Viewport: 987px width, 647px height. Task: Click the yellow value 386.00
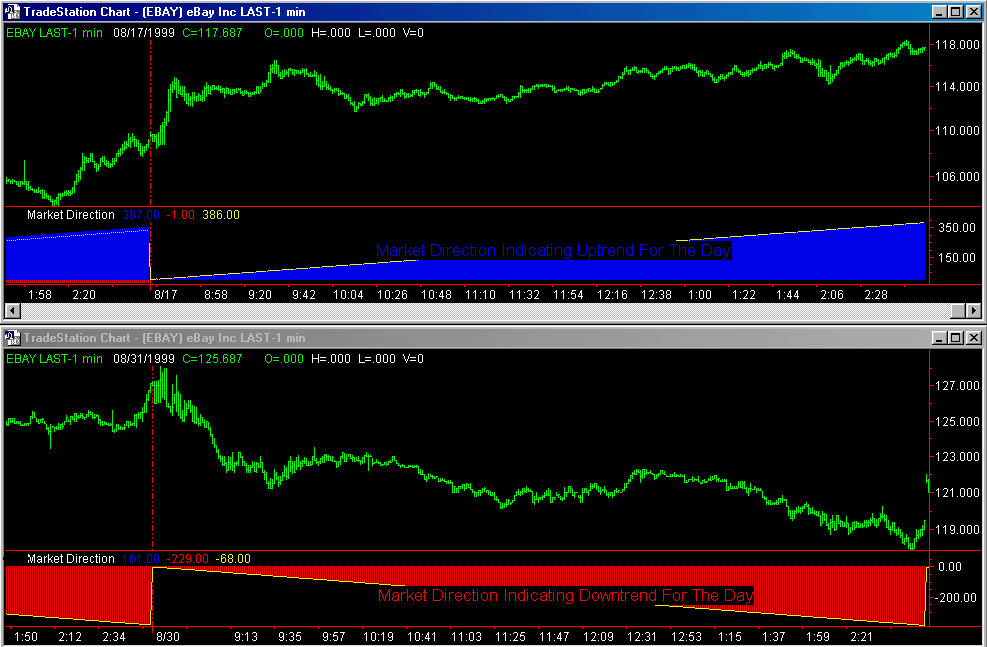[221, 215]
